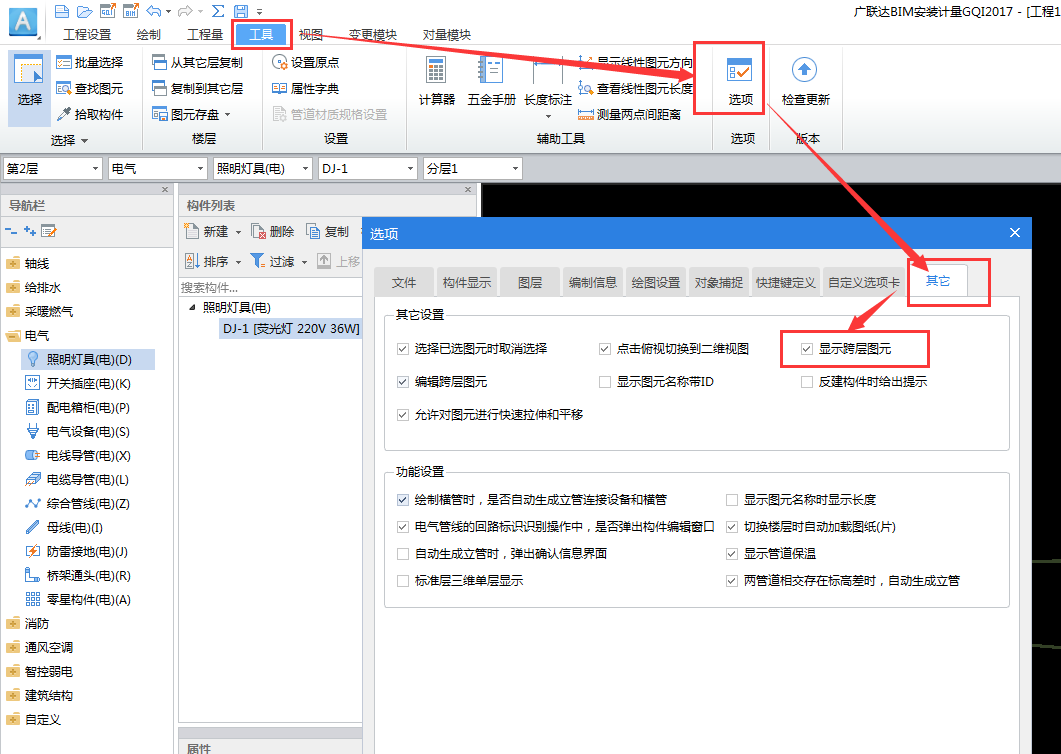Click 测量两点间距离 measure distance
Viewport: 1061px width, 754px height.
(629, 114)
